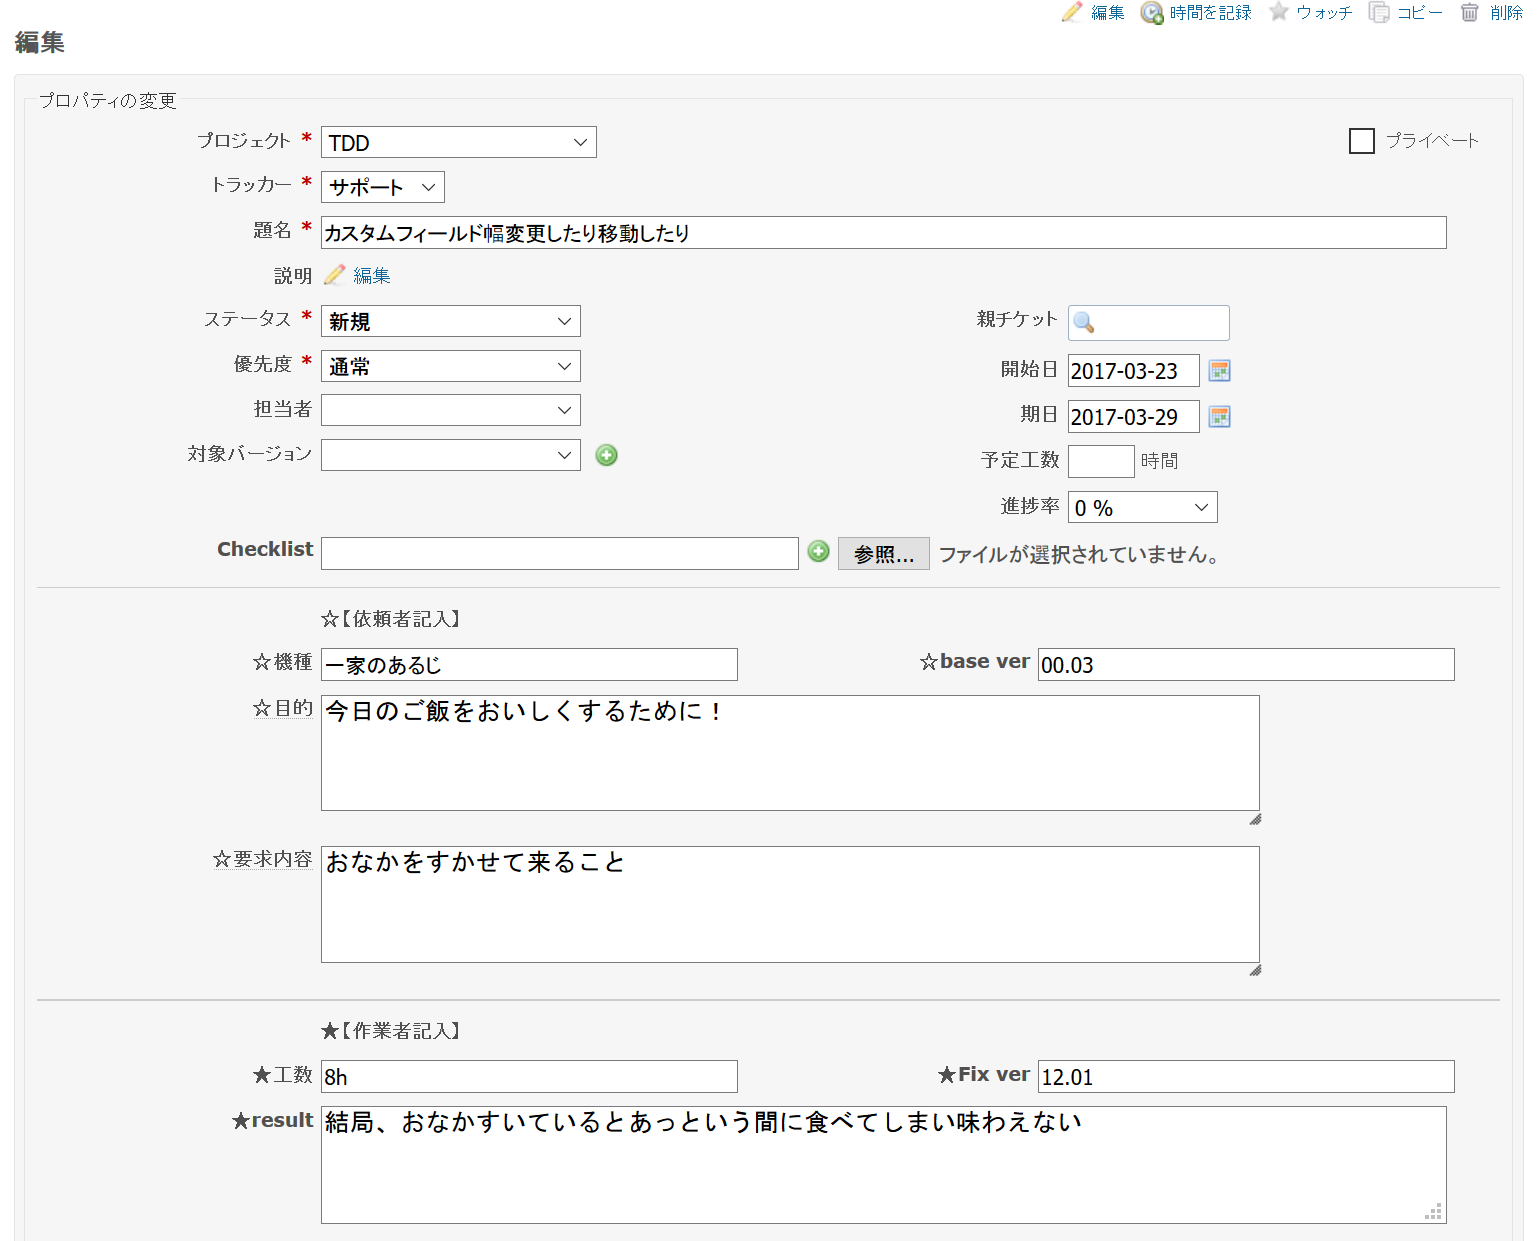Image resolution: width=1538 pixels, height=1241 pixels.
Task: Click the コピー copy icon
Action: [x=1379, y=13]
